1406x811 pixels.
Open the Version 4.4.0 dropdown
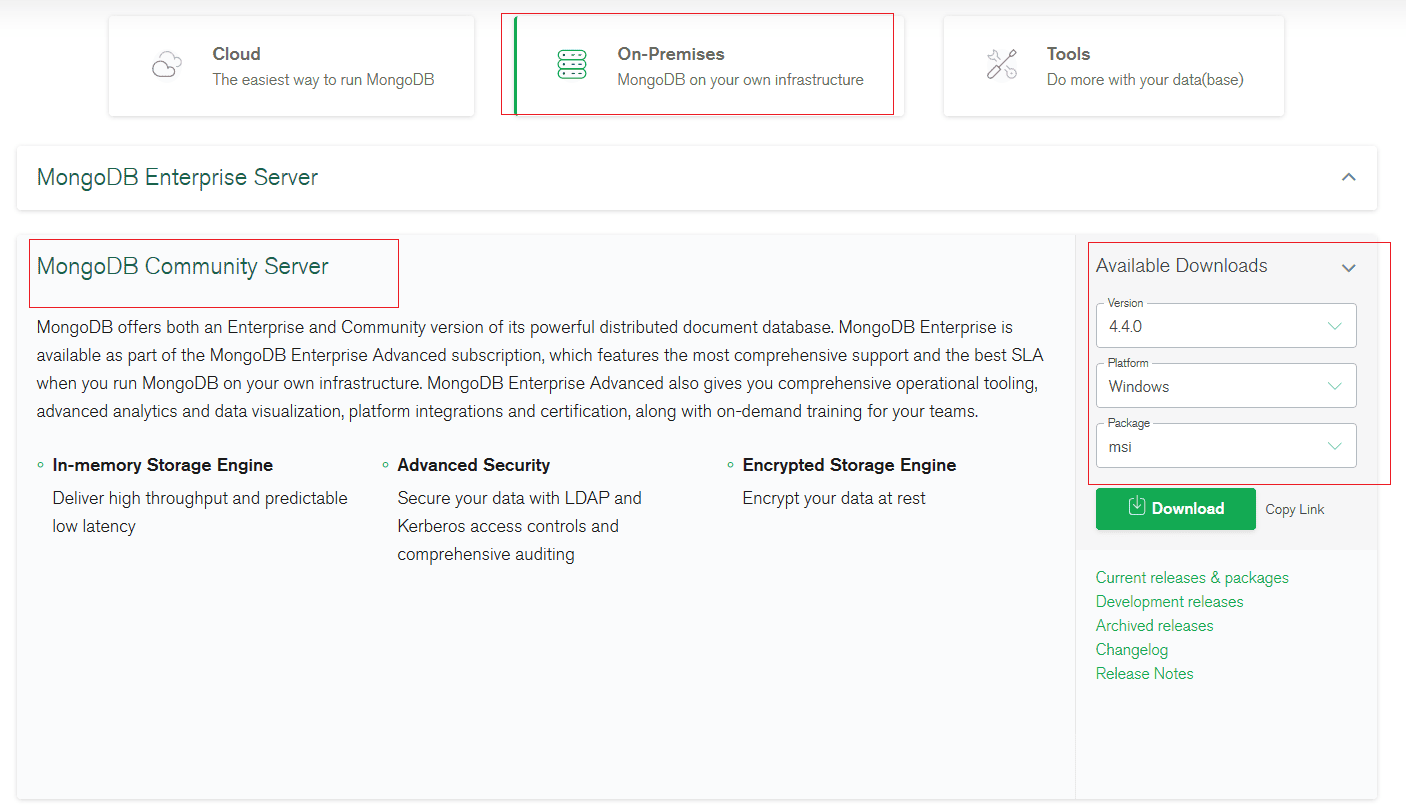click(x=1225, y=326)
